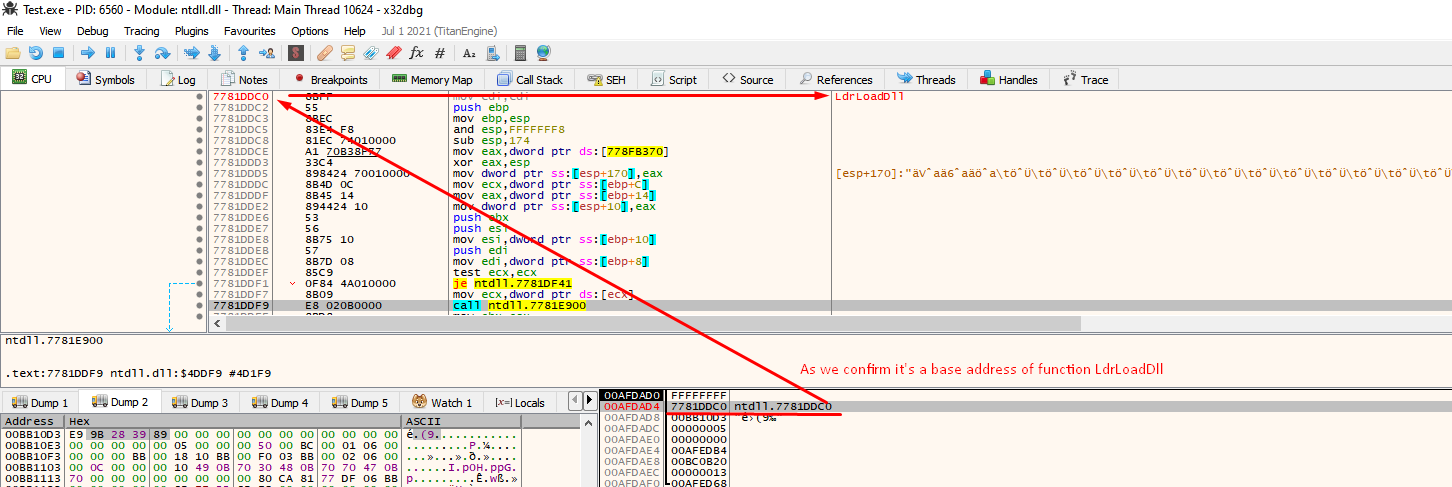Click the globe check-for-updates icon
Screen dimensions: 1452x487
[x=543, y=52]
